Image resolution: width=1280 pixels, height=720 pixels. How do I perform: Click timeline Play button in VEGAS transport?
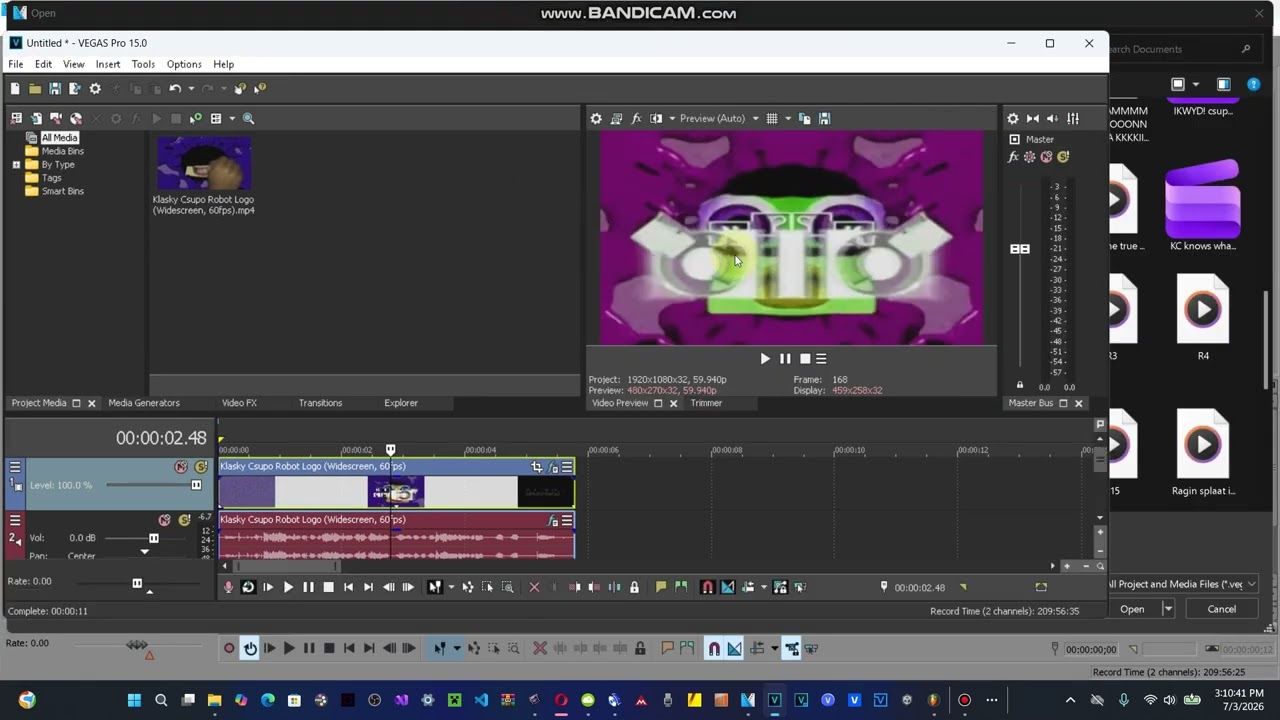click(288, 587)
